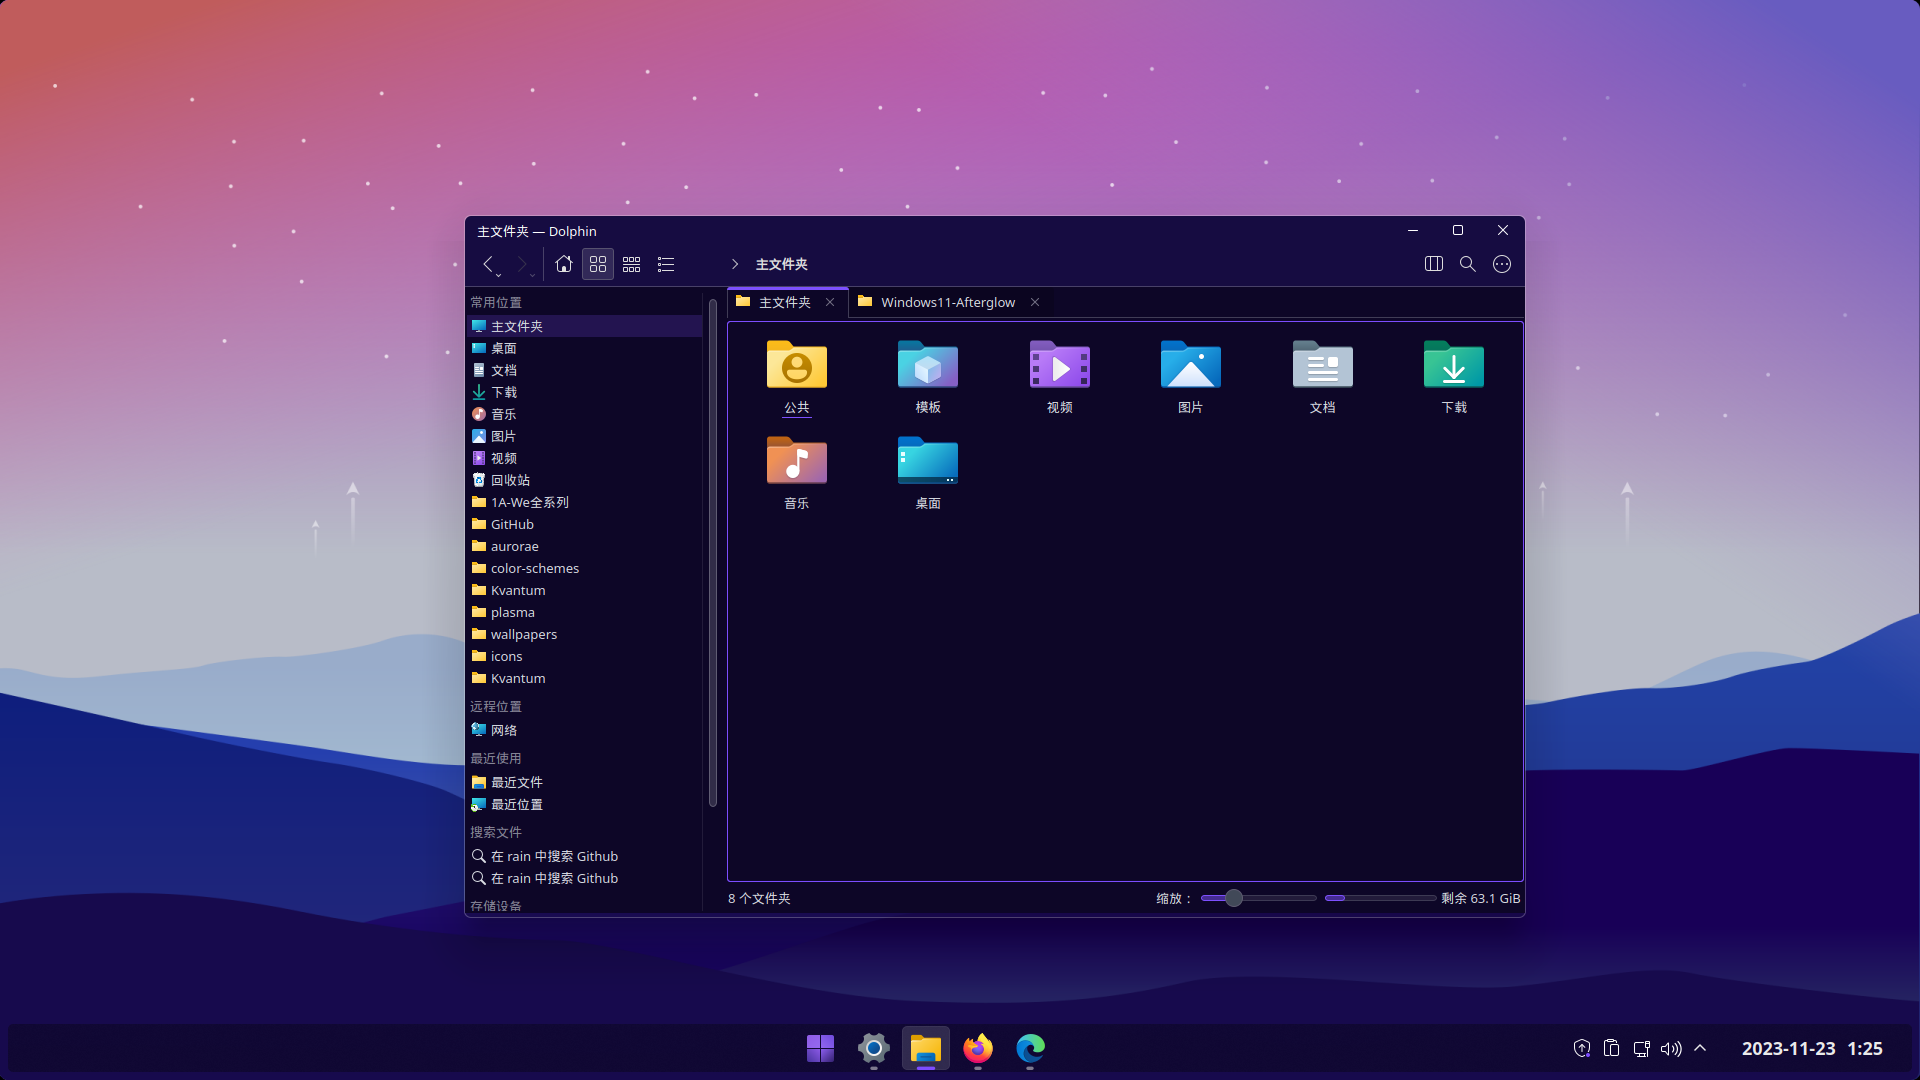Open 图片 in Places sidebar

tap(585, 436)
